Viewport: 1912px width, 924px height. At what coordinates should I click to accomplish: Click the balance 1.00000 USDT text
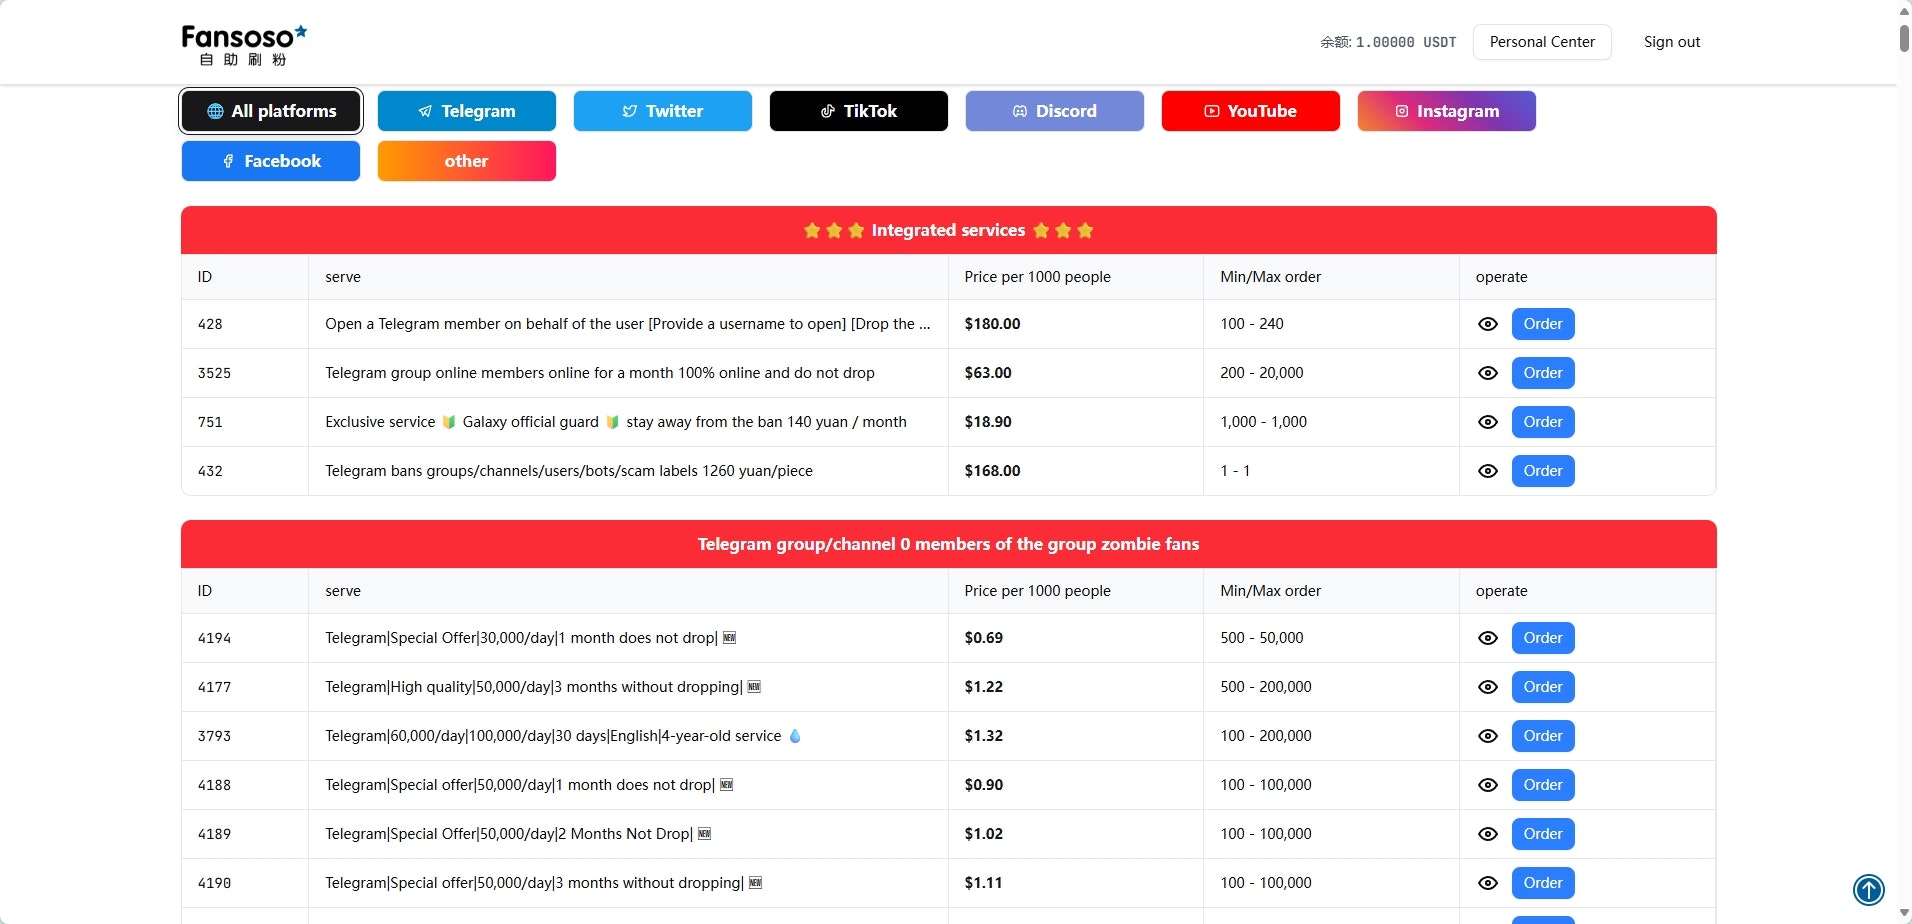[1388, 42]
